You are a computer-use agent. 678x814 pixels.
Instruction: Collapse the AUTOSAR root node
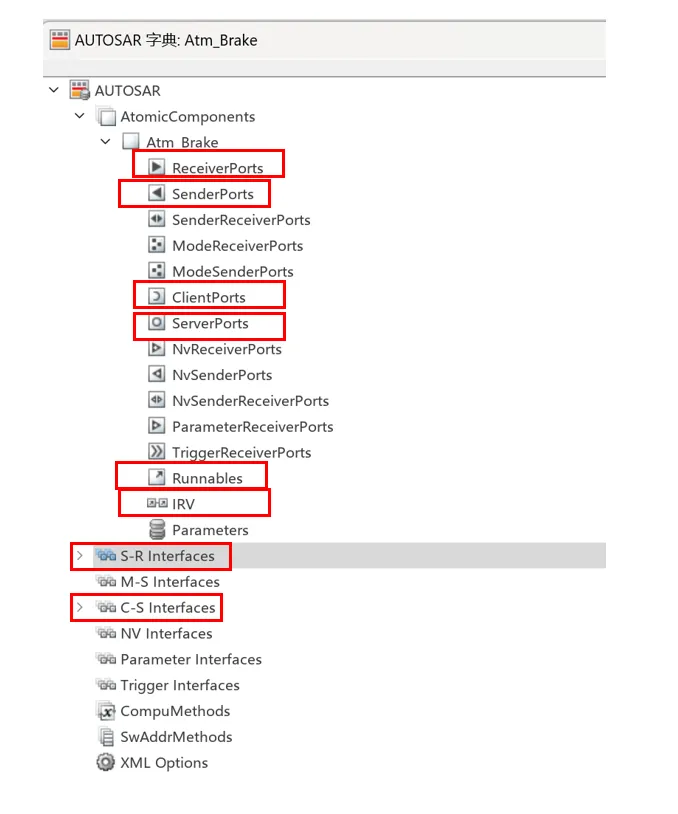(x=54, y=90)
